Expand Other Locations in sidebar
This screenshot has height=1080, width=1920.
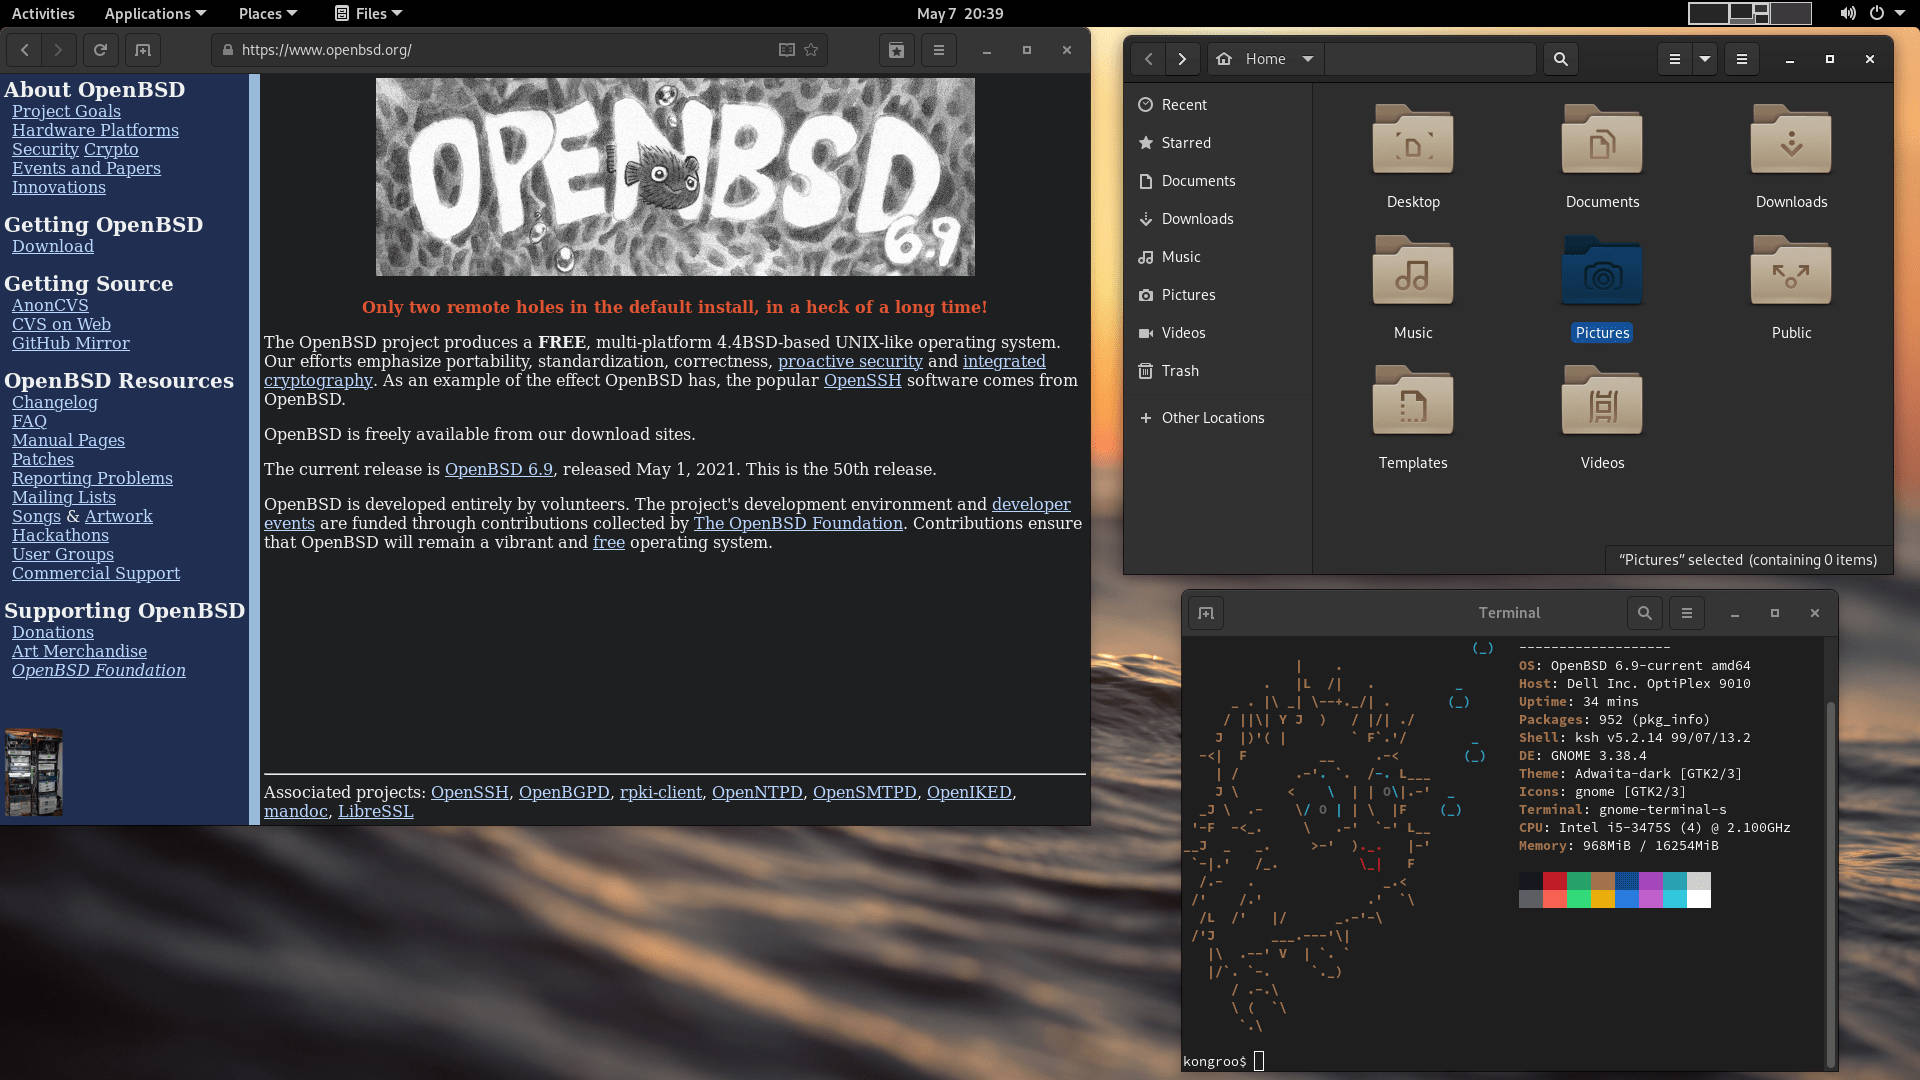(1212, 418)
